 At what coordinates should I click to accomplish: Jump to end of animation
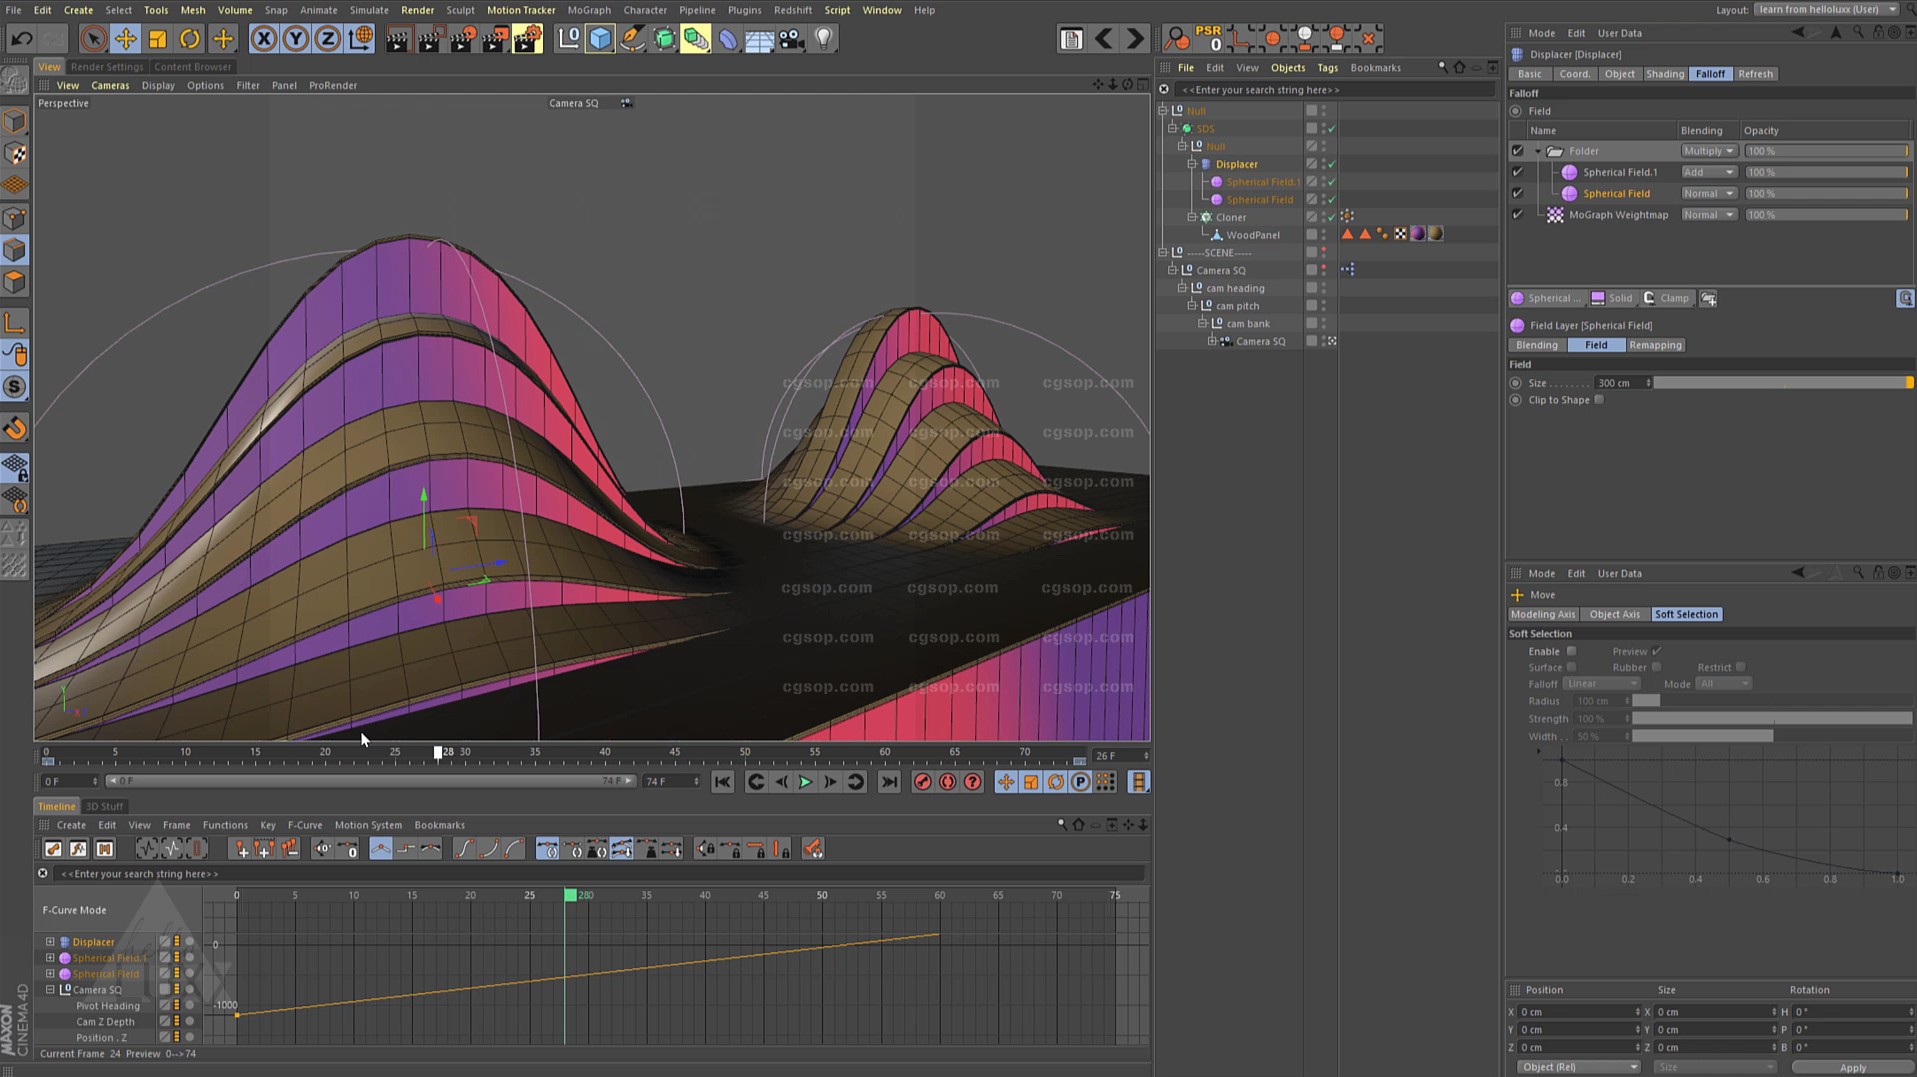[x=888, y=782]
